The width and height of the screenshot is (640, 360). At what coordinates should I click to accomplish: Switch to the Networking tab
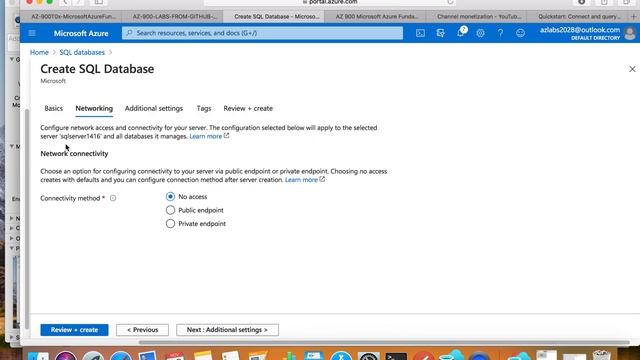94,109
